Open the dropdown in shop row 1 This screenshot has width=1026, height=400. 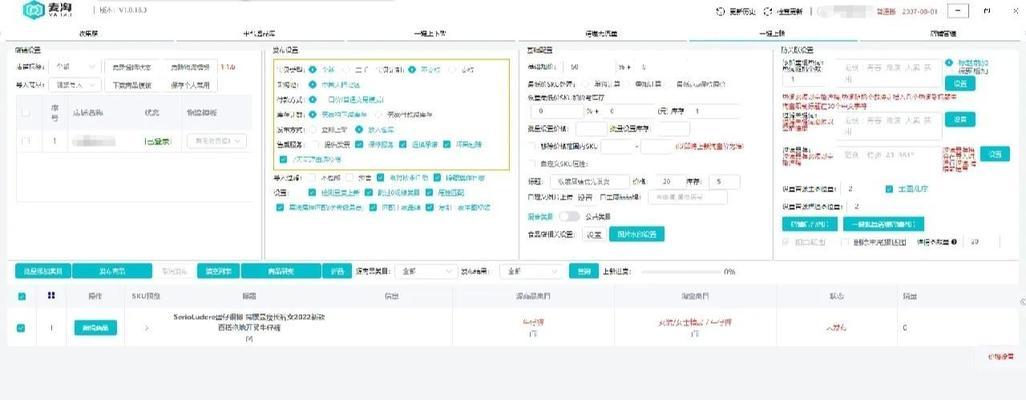click(x=216, y=140)
